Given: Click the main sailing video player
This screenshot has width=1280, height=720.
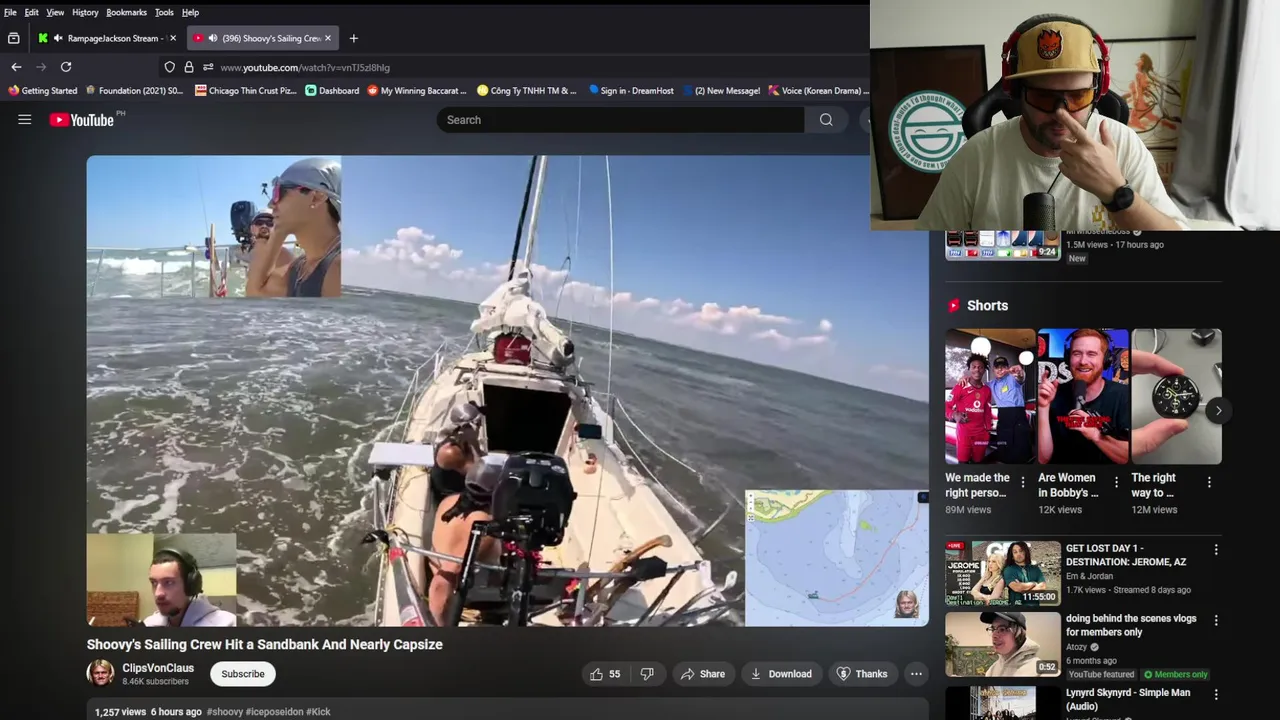Looking at the screenshot, I should click(508, 391).
